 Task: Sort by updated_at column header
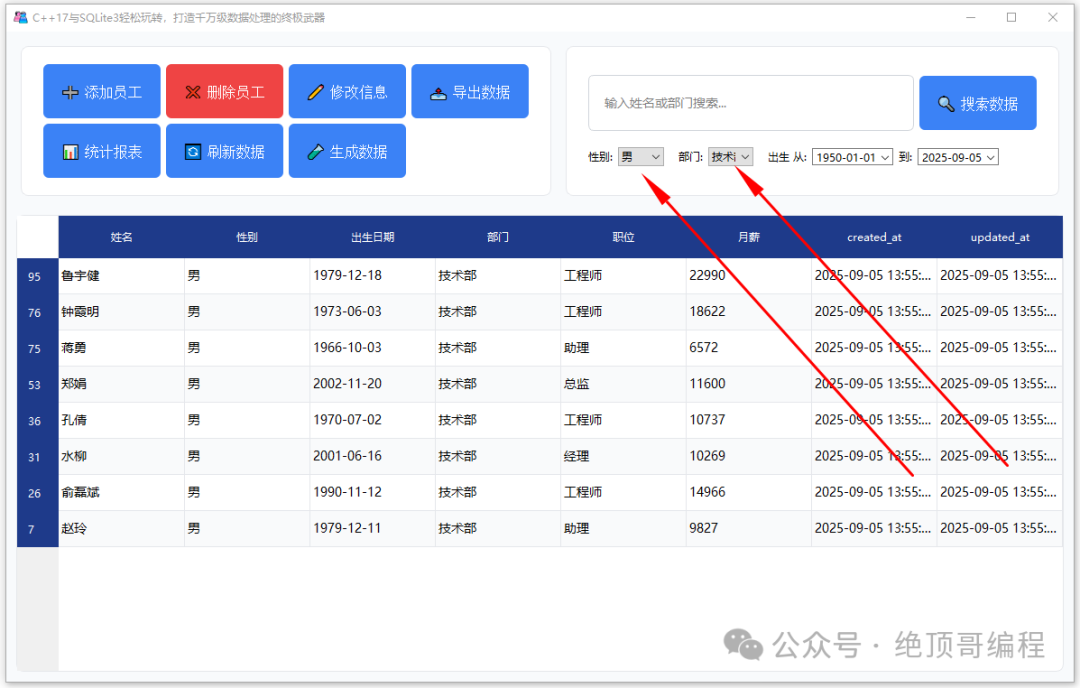click(x=999, y=238)
